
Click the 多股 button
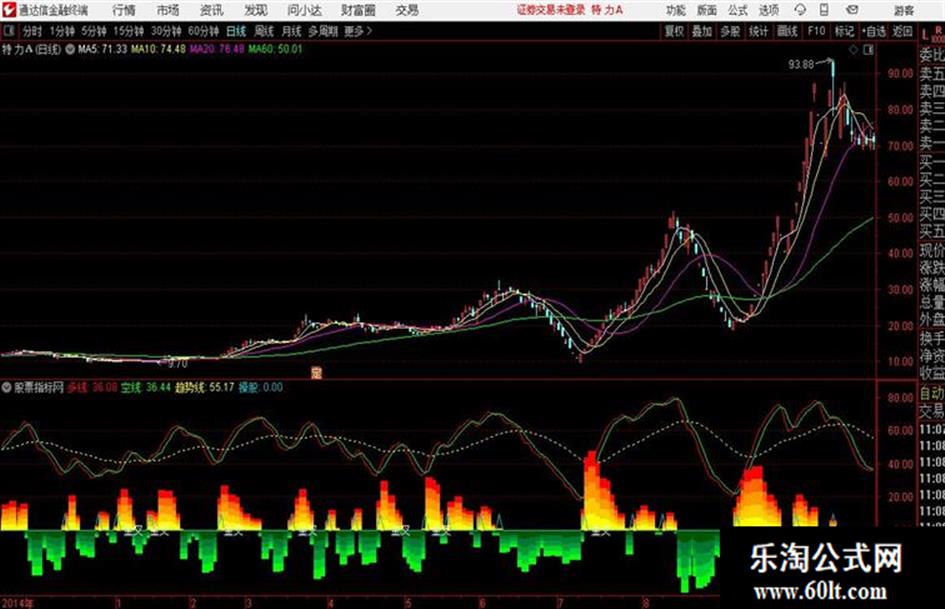coord(730,31)
